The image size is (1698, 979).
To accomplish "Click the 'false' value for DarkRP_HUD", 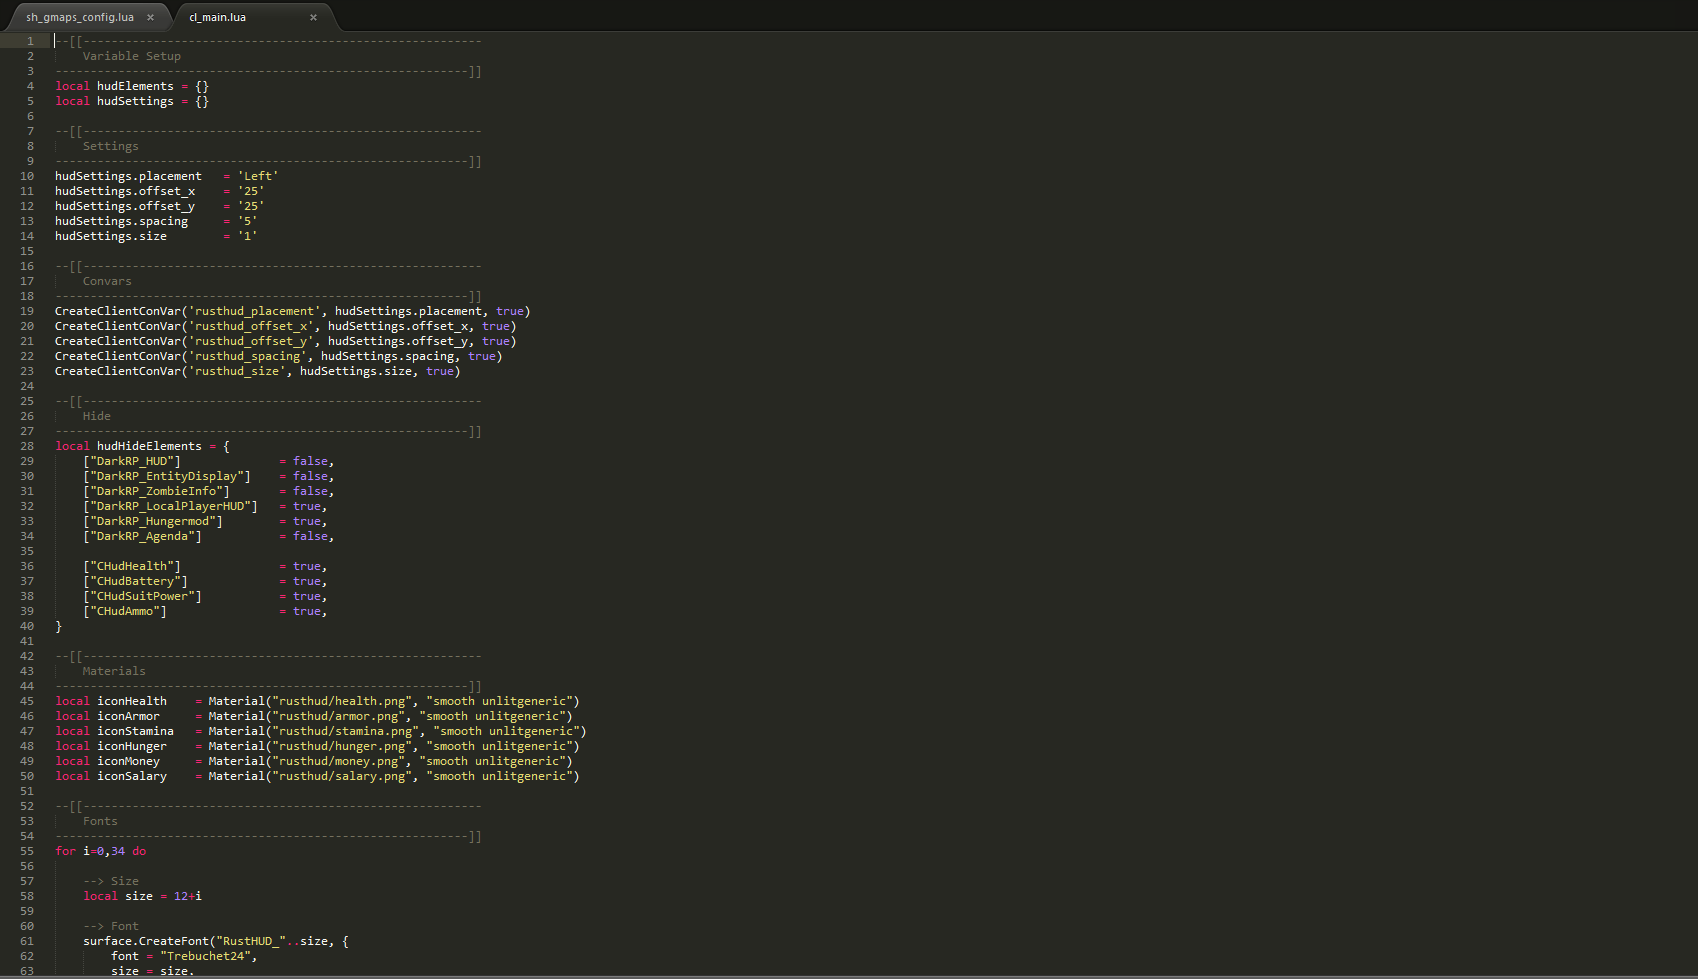I will (310, 461).
